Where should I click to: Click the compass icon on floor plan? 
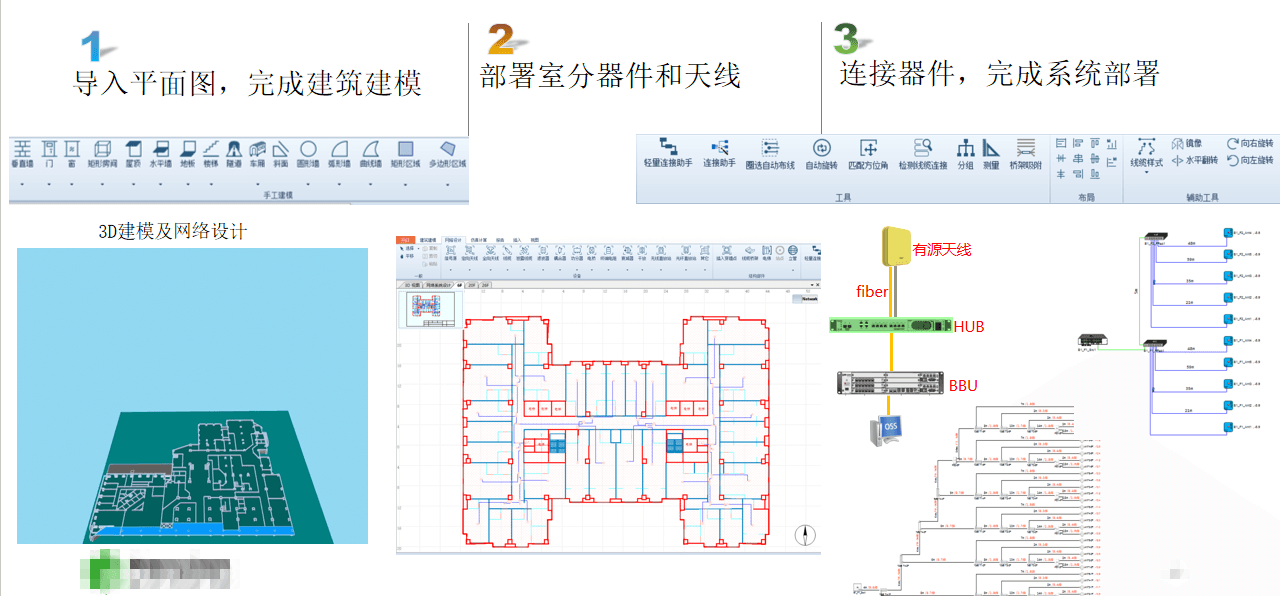click(x=805, y=535)
